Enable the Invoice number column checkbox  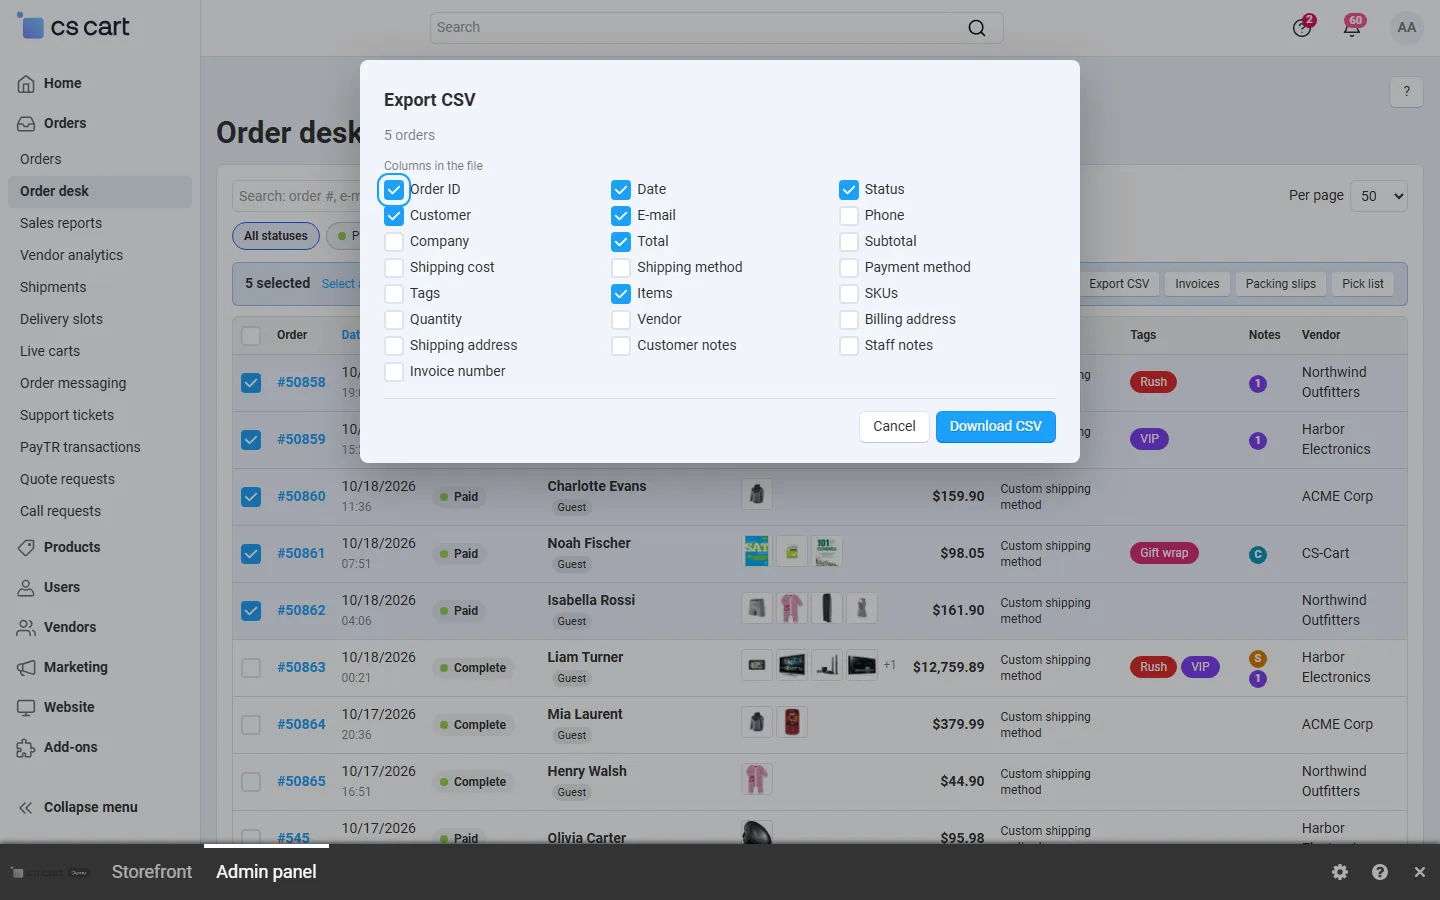[x=394, y=371]
